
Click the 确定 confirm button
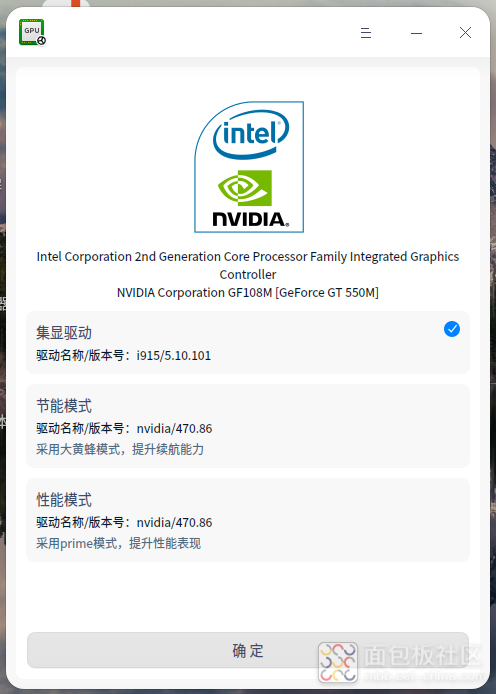tap(248, 650)
